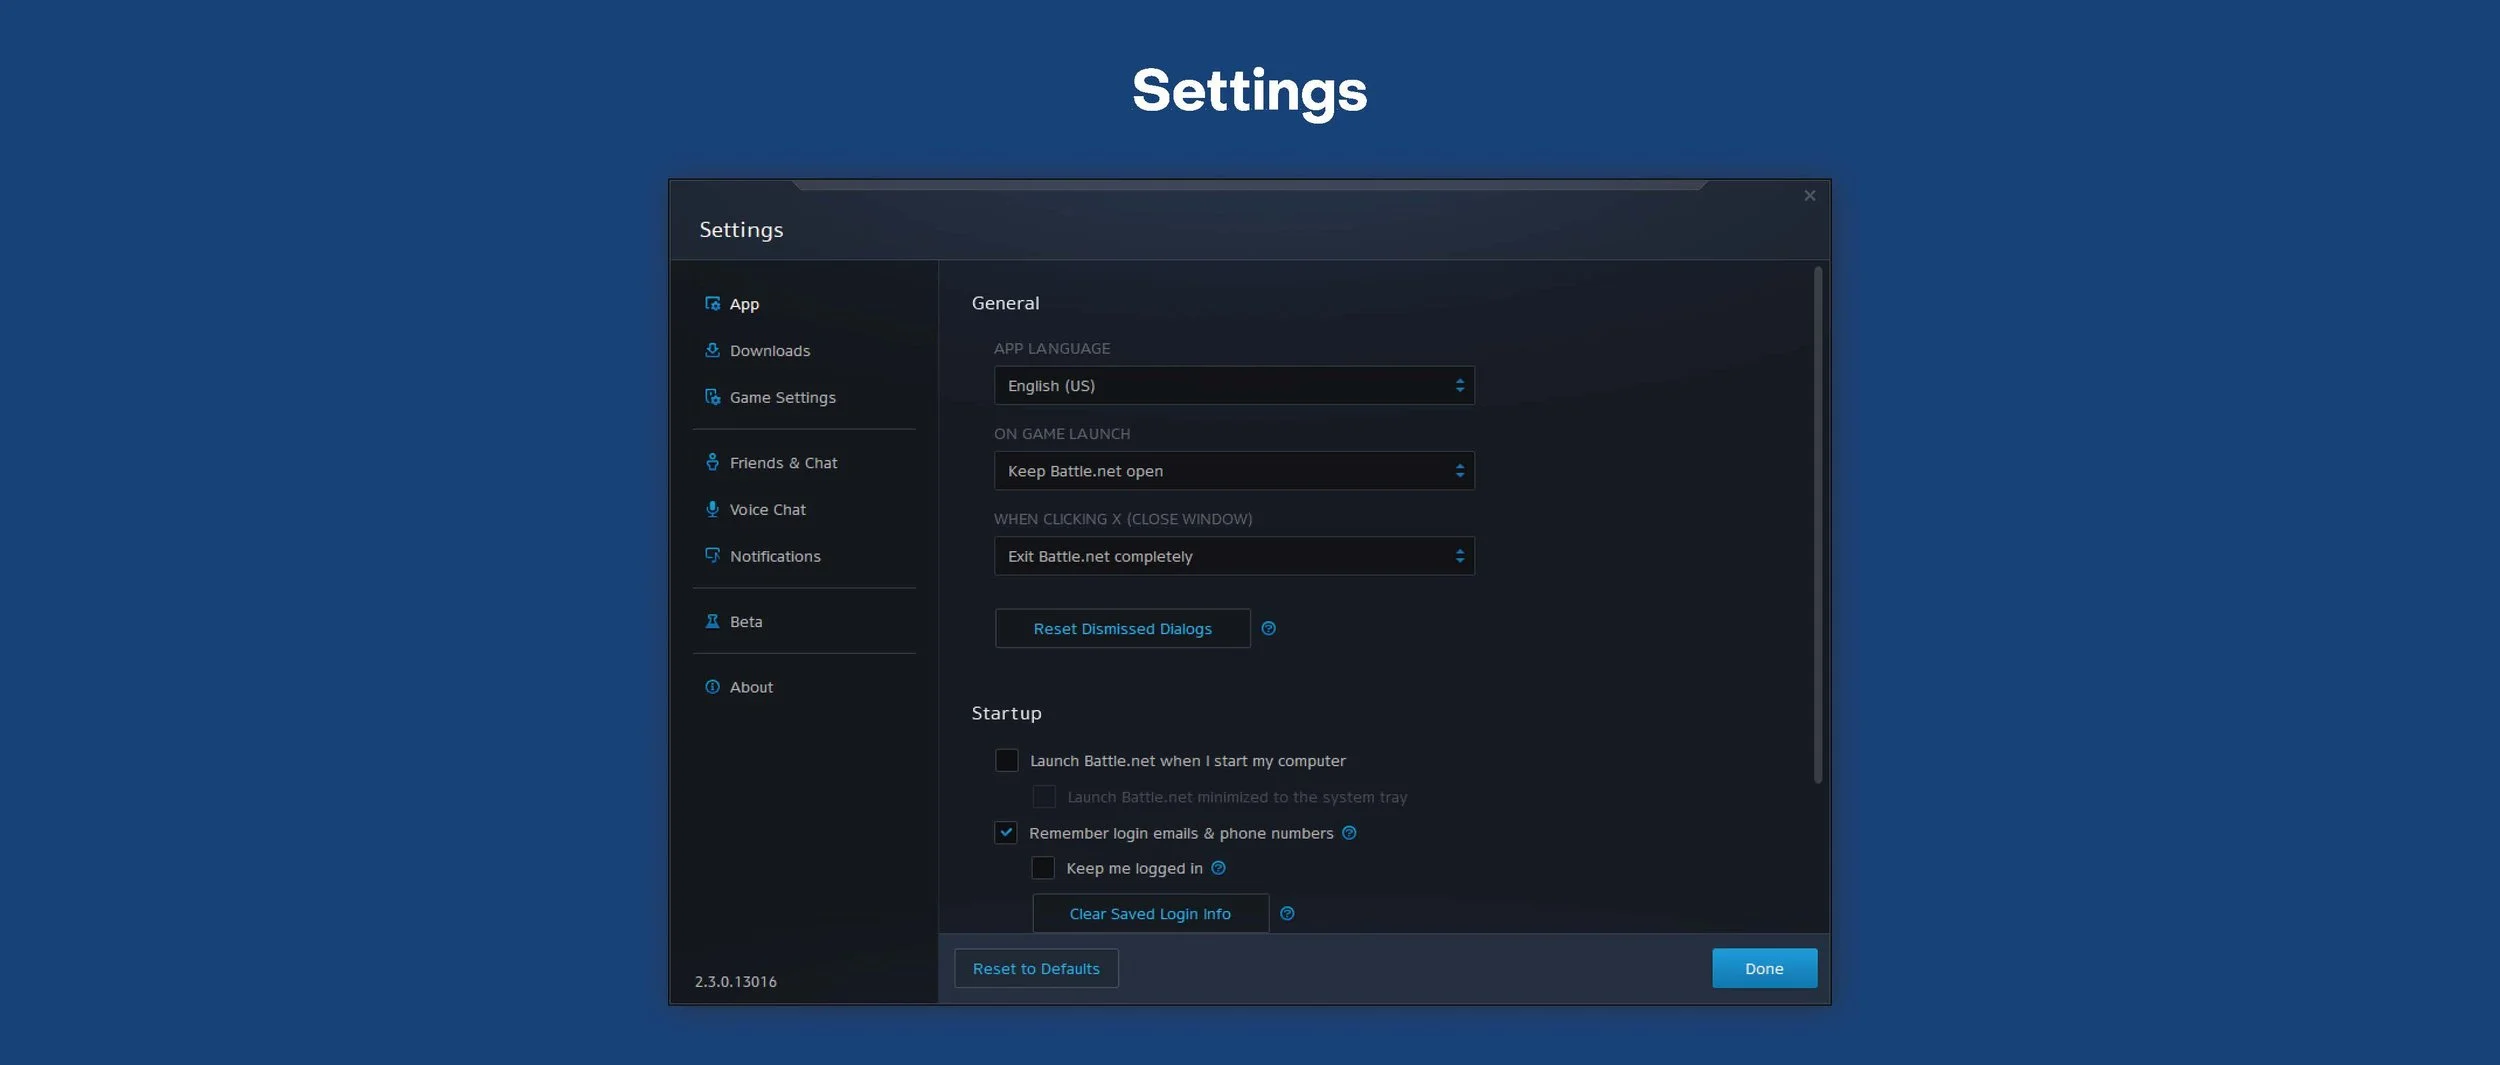Open the App Language dropdown
The height and width of the screenshot is (1065, 2500).
click(x=1234, y=385)
